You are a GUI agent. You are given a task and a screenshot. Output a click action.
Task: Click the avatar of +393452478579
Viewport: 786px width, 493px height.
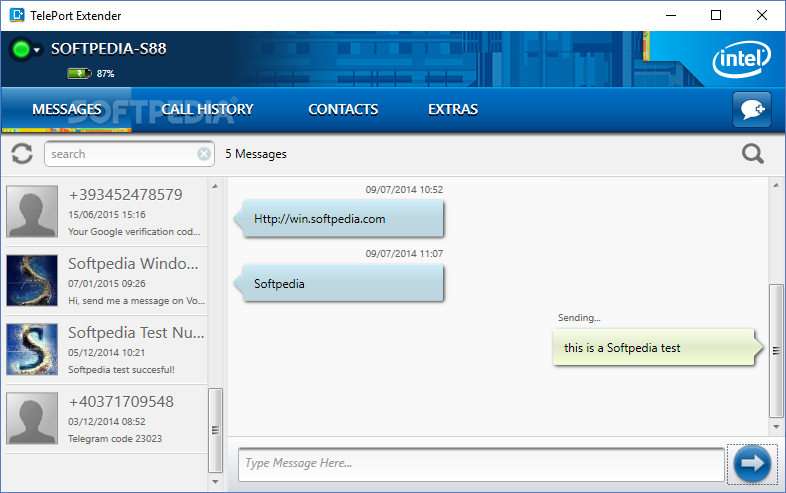pos(32,212)
